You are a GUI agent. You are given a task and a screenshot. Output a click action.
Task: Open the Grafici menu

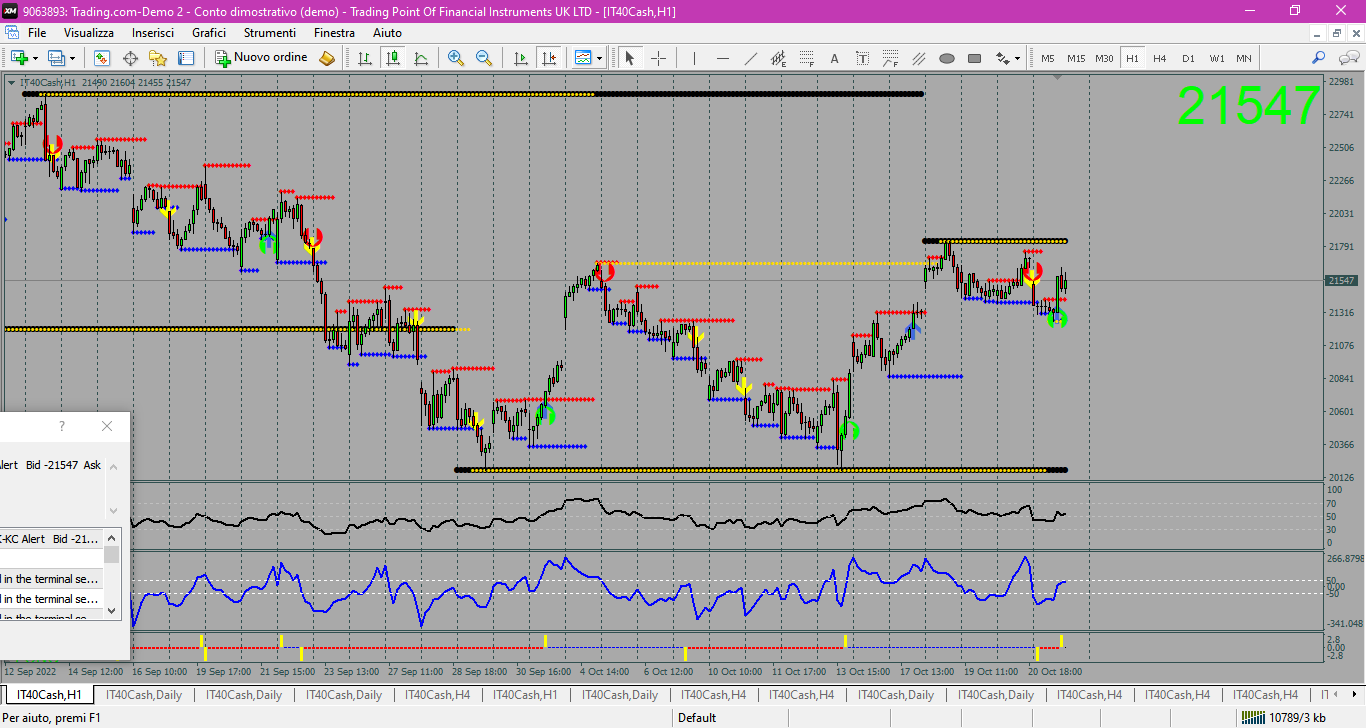click(x=209, y=33)
